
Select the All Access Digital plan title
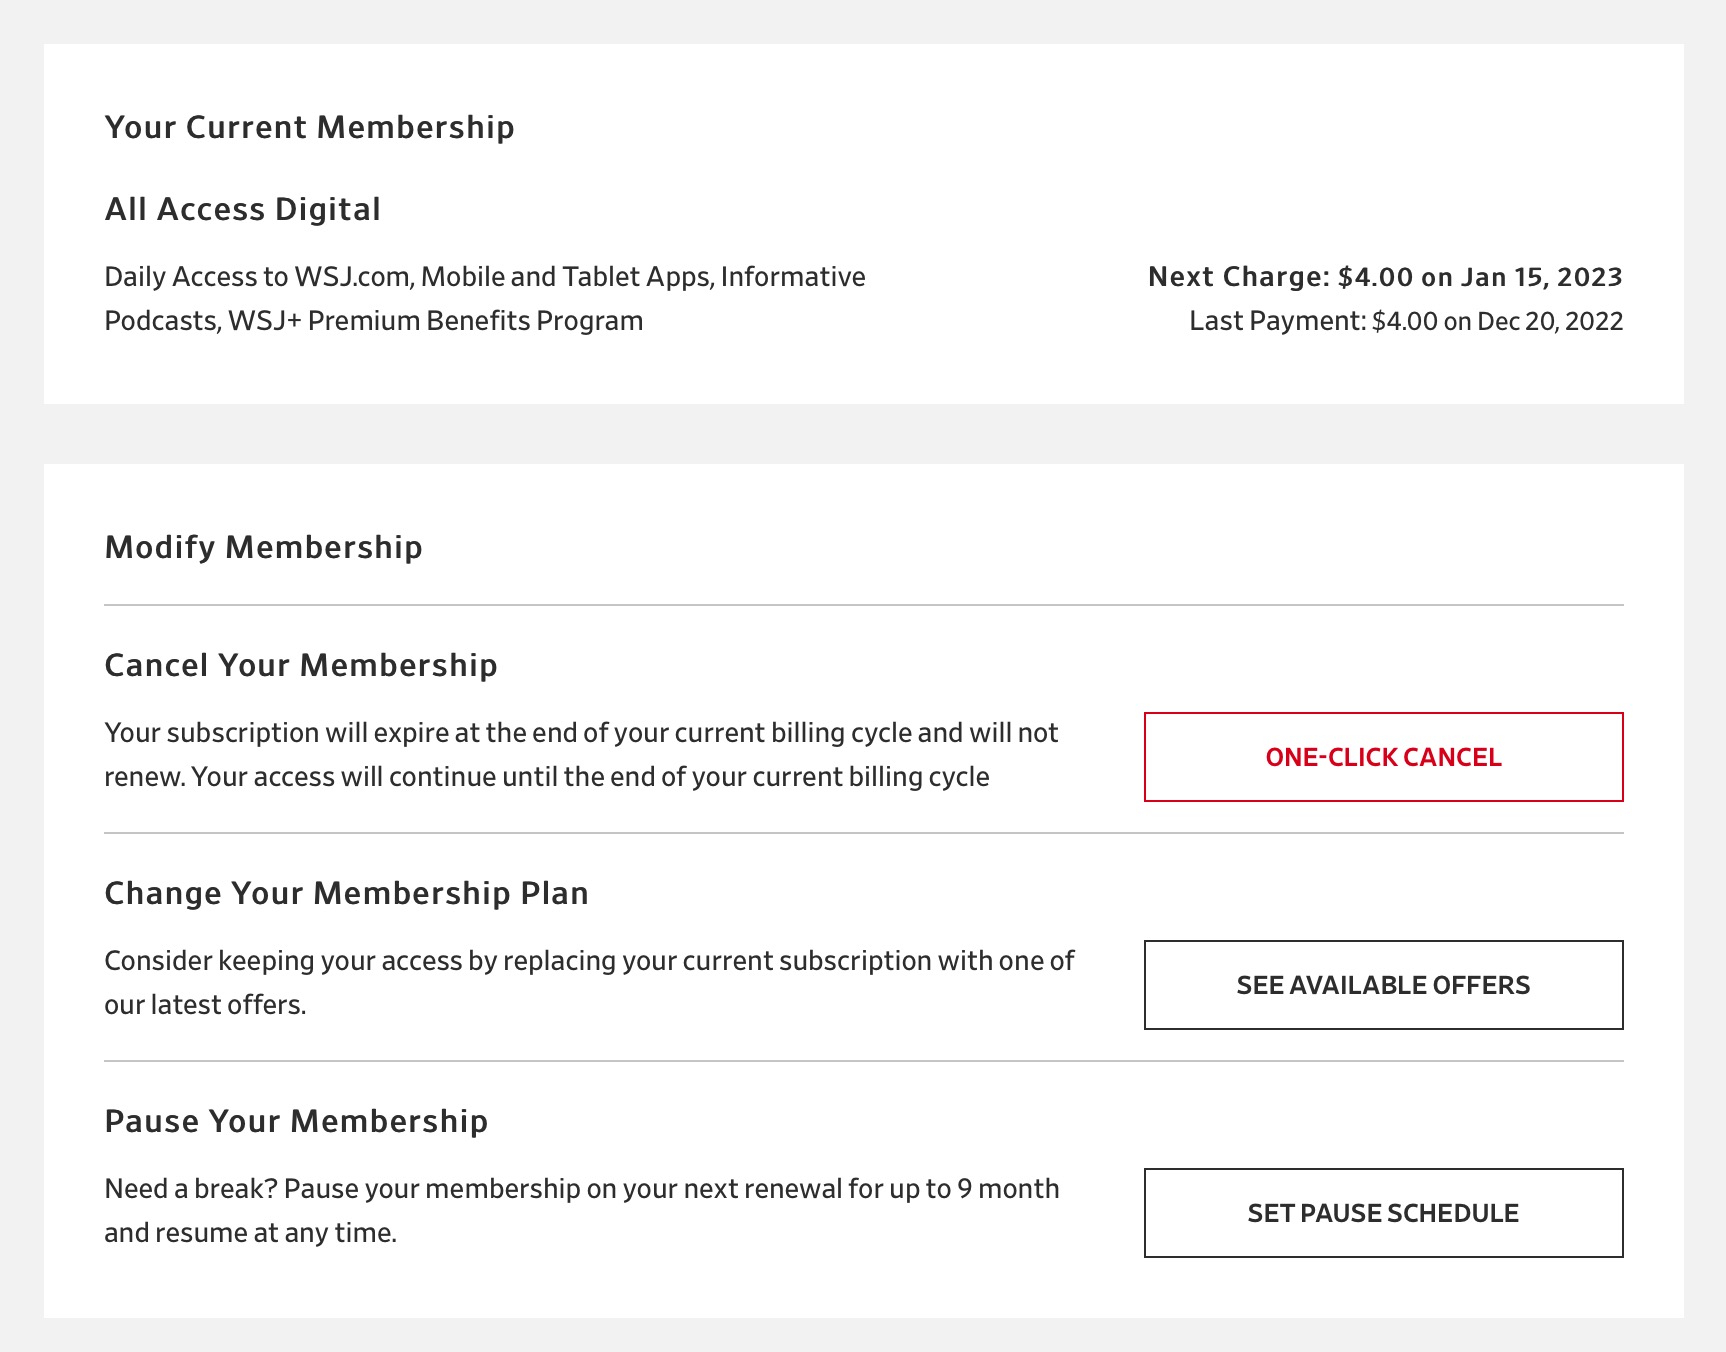(243, 209)
